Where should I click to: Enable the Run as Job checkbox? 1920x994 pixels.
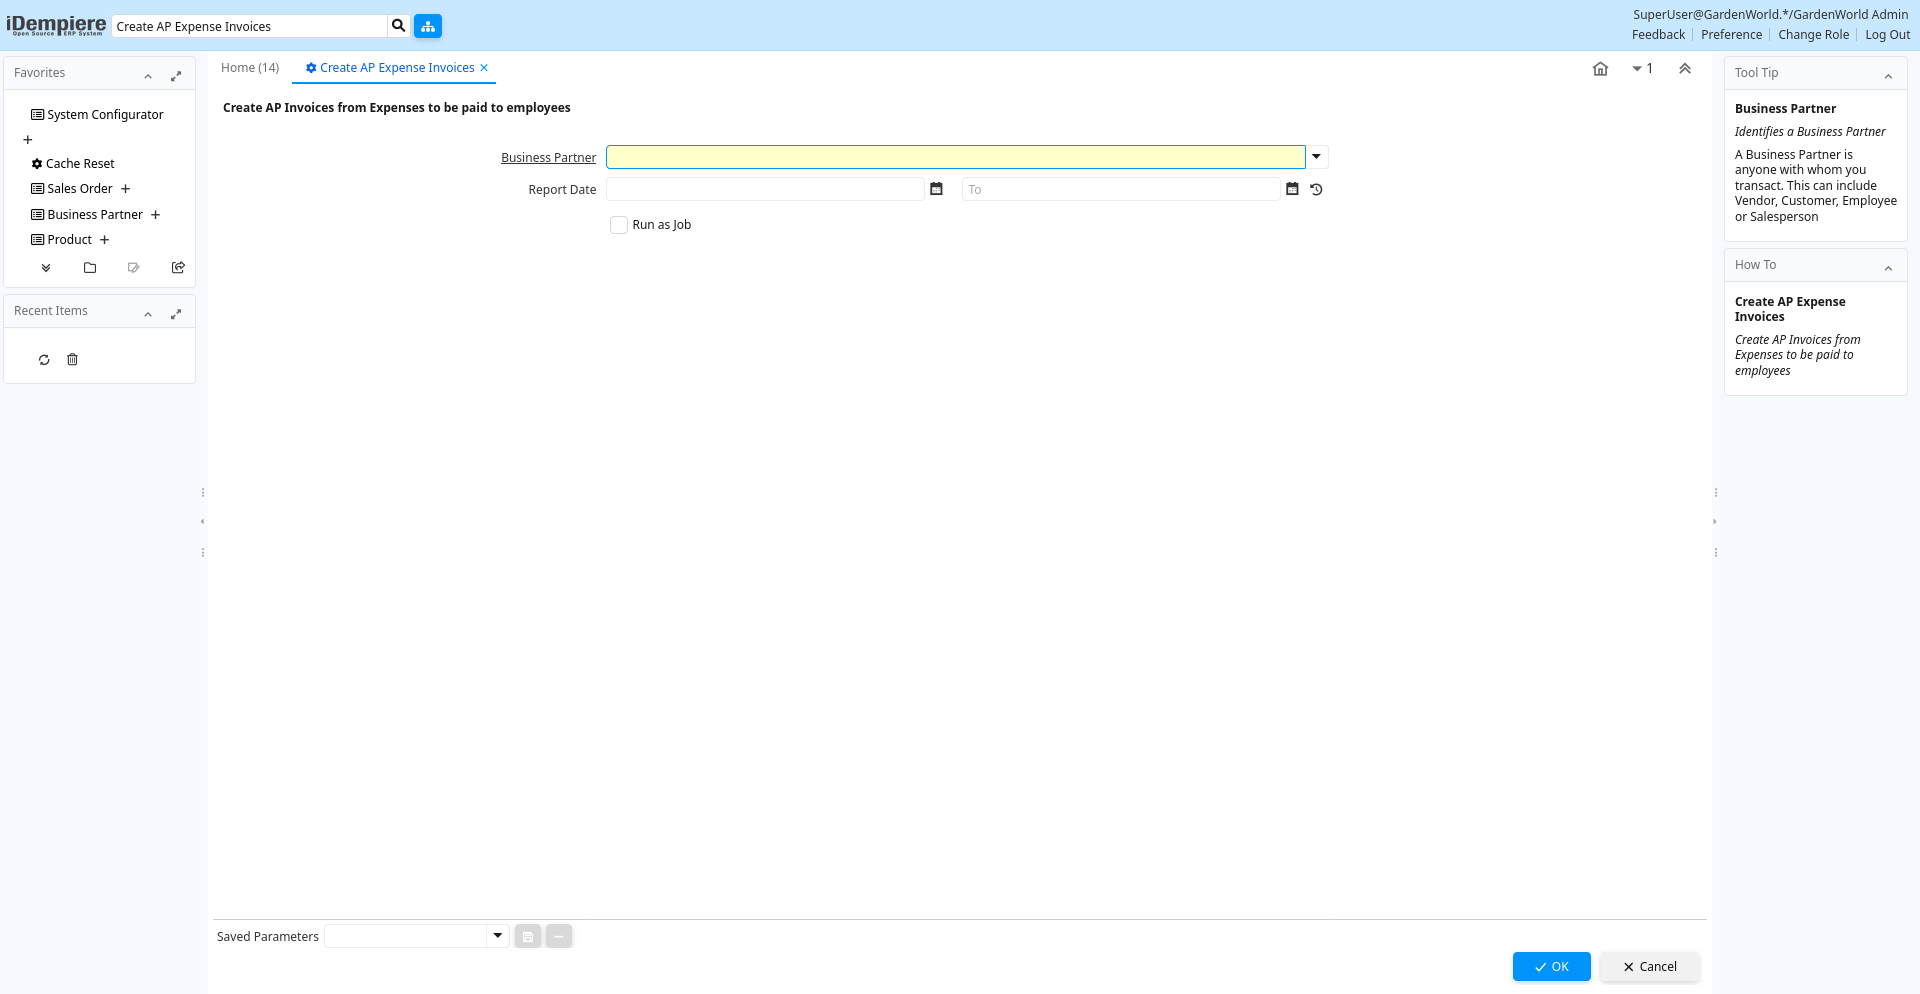(x=619, y=225)
